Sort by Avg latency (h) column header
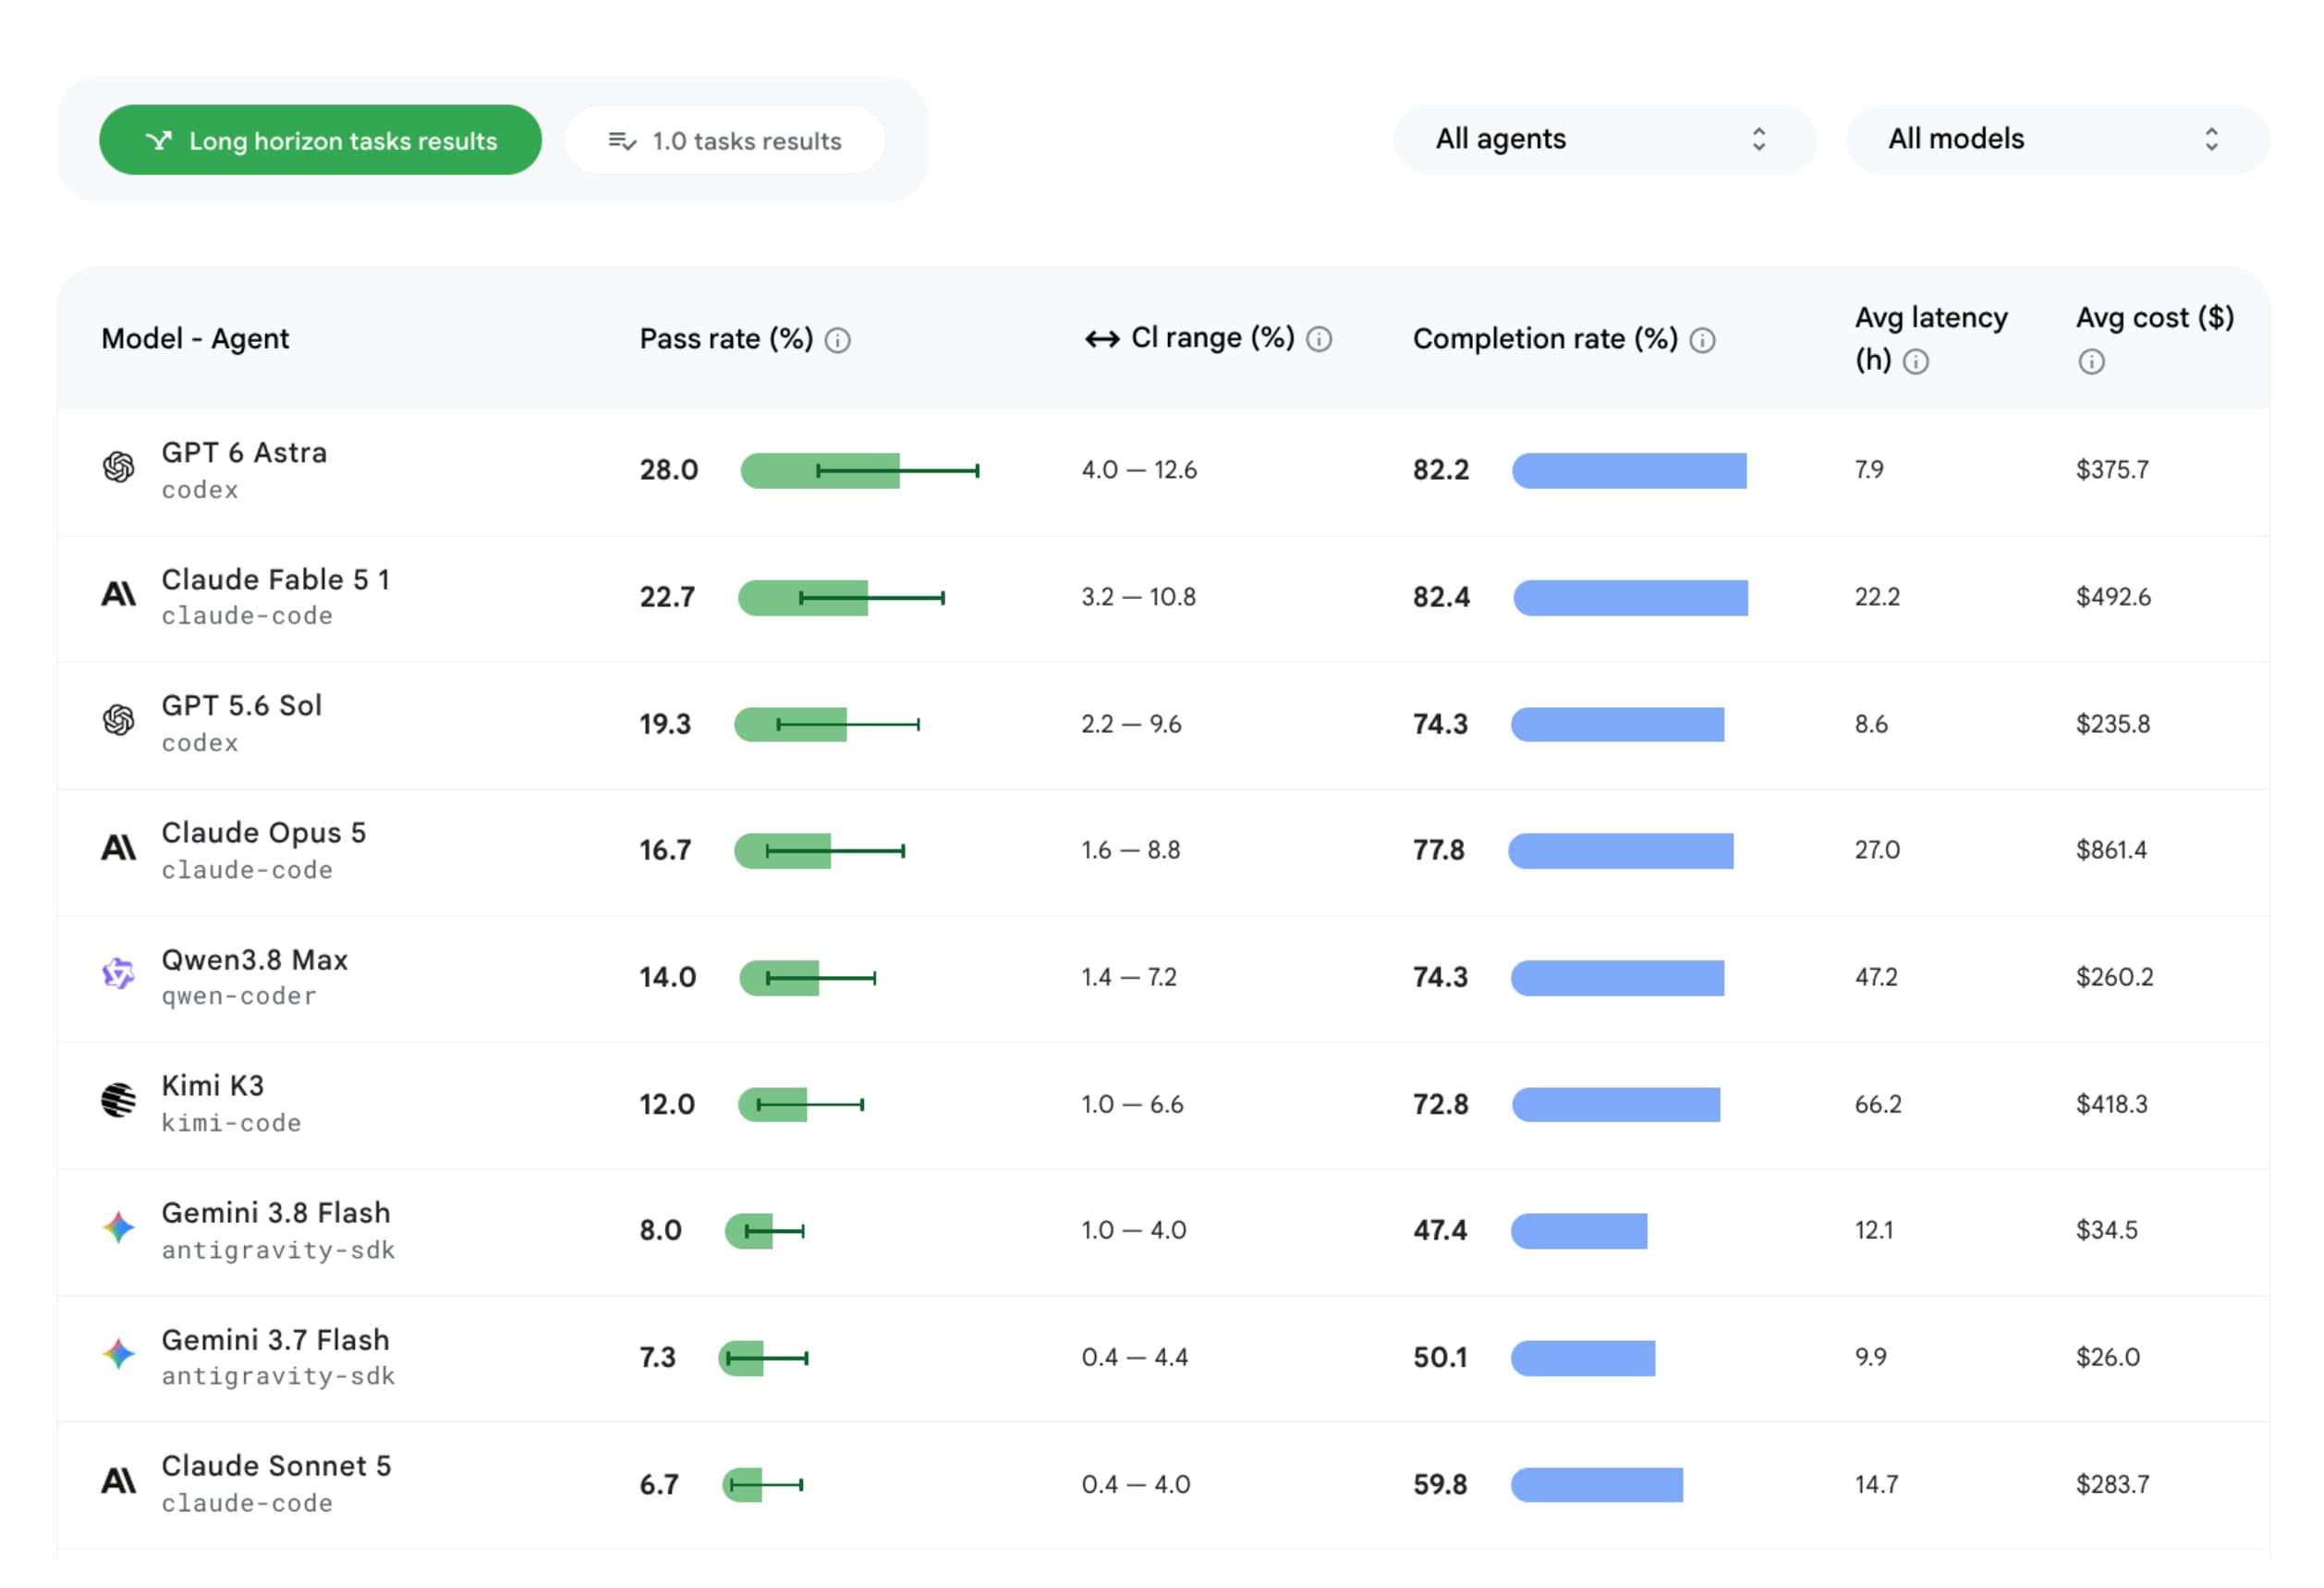 1931,339
